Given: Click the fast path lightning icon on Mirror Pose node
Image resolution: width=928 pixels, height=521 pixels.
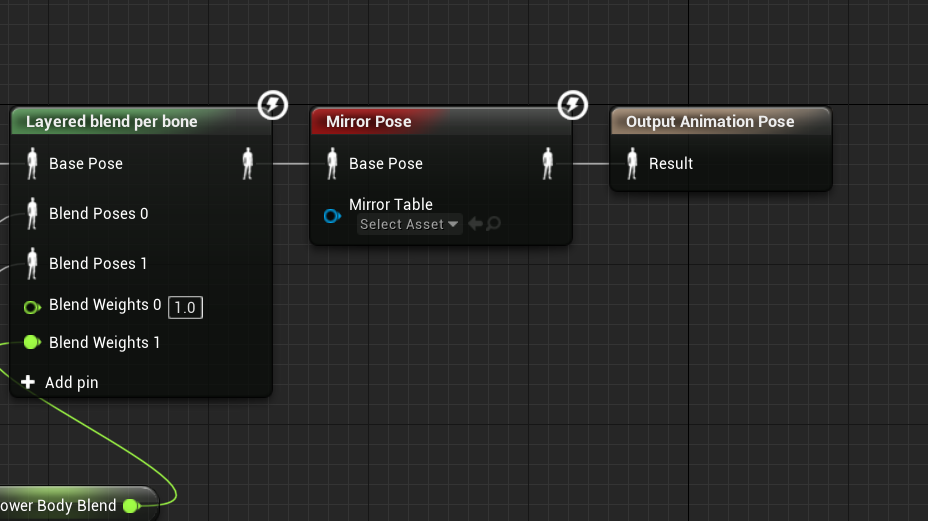Looking at the screenshot, I should tap(572, 105).
